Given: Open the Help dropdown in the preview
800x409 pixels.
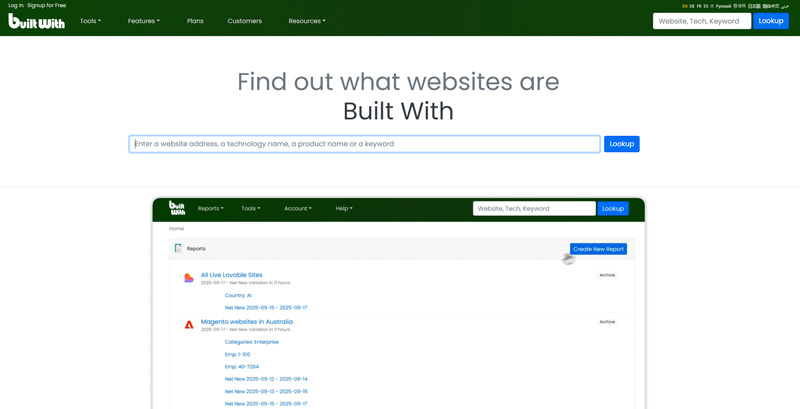Looking at the screenshot, I should [x=343, y=209].
